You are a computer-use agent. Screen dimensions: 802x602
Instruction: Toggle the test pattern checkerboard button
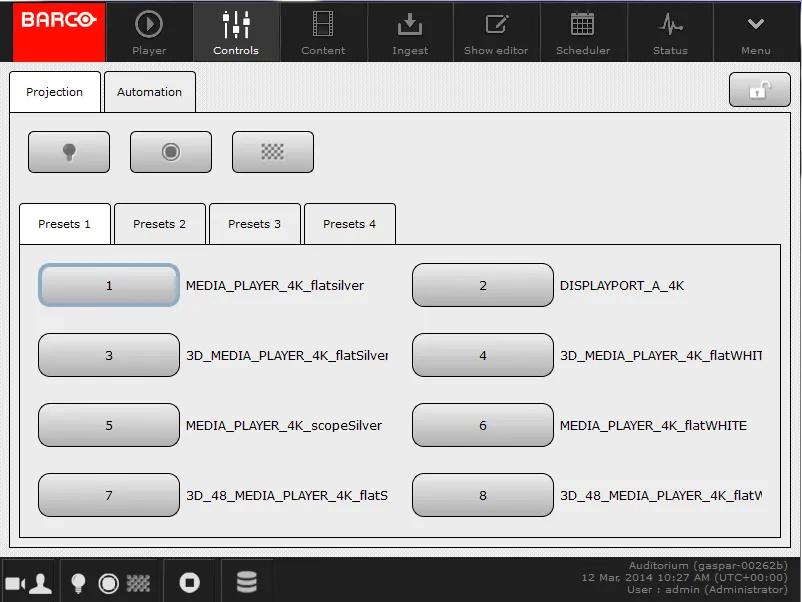click(x=272, y=152)
